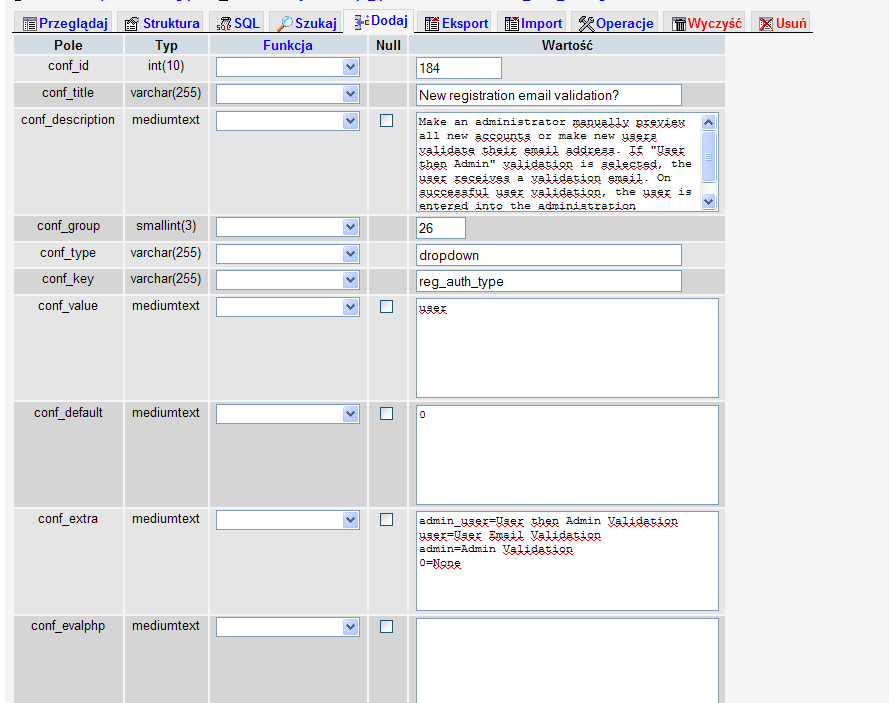Click the Eksport tab icon
Image resolution: width=889 pixels, height=703 pixels.
(432, 24)
